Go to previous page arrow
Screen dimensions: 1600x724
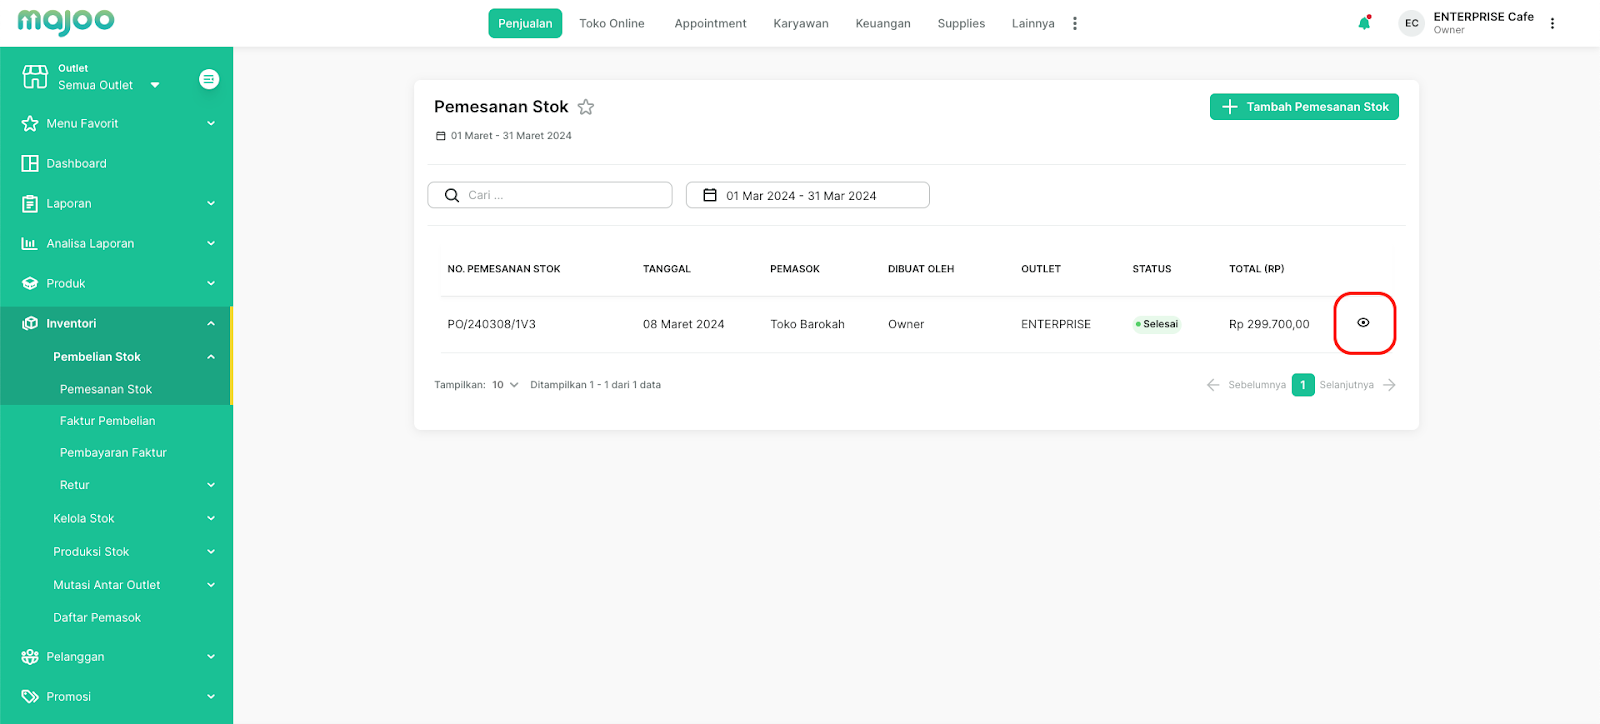pyautogui.click(x=1213, y=385)
